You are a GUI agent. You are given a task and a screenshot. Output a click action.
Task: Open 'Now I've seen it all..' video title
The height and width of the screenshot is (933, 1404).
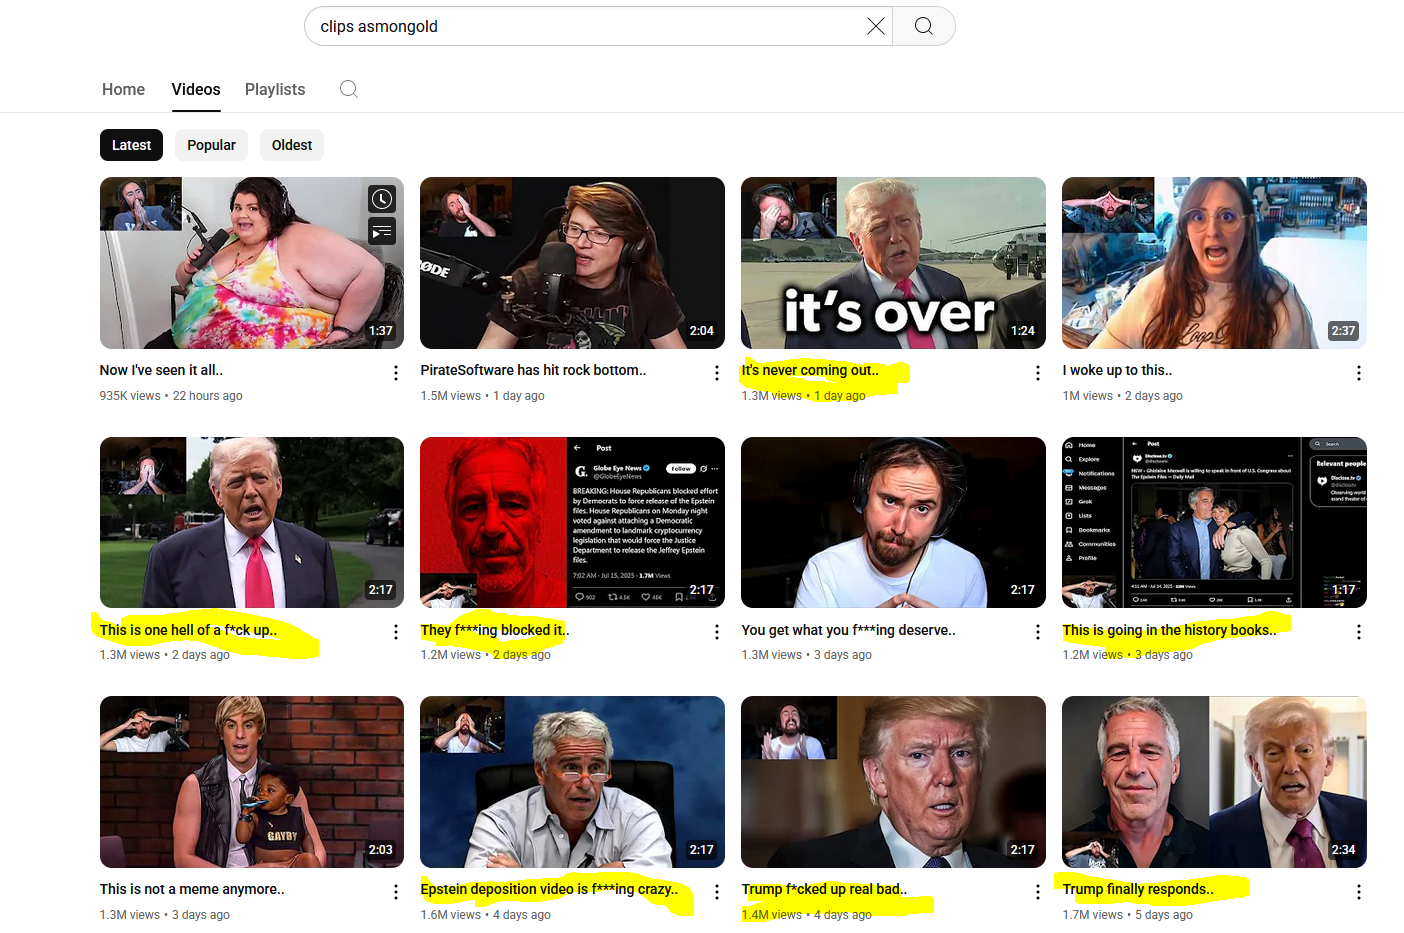pos(161,370)
